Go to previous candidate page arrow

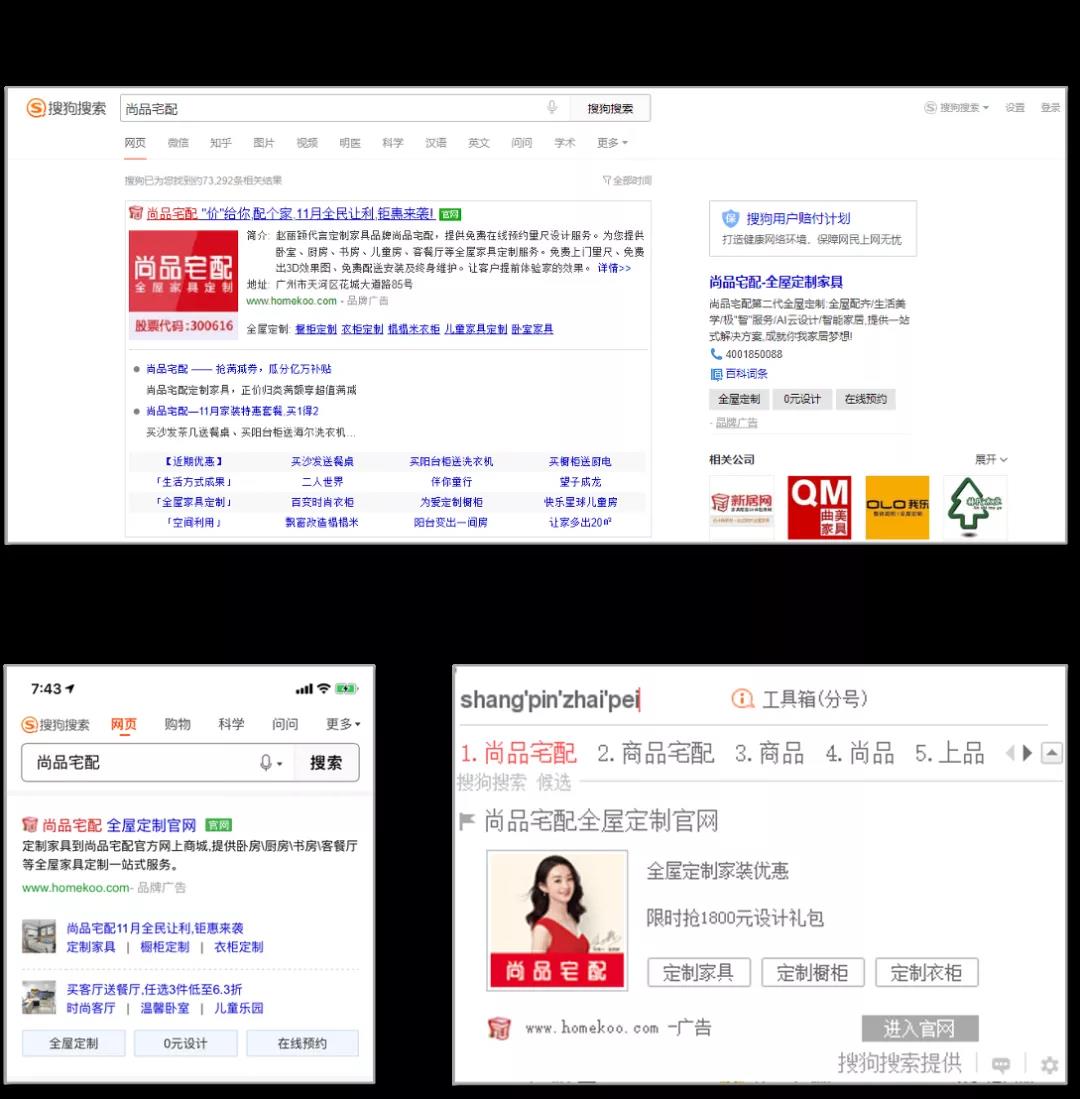[x=1010, y=753]
